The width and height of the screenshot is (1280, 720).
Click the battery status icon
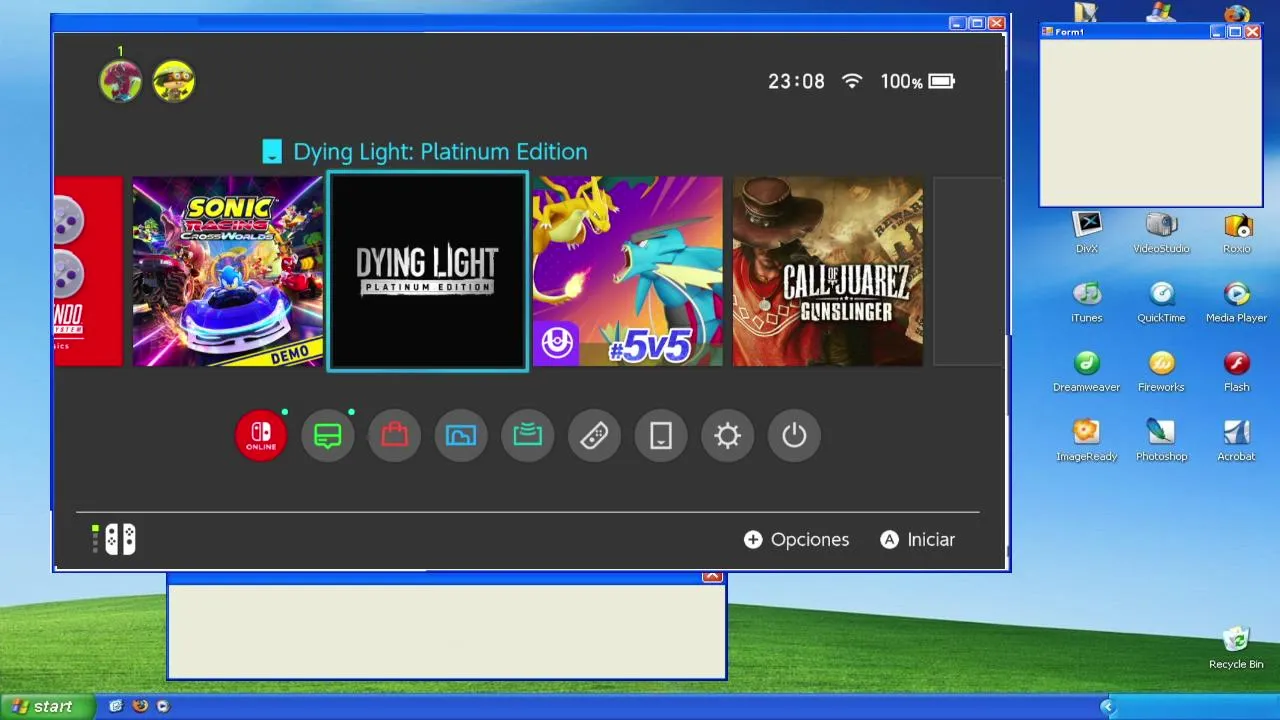click(x=942, y=81)
